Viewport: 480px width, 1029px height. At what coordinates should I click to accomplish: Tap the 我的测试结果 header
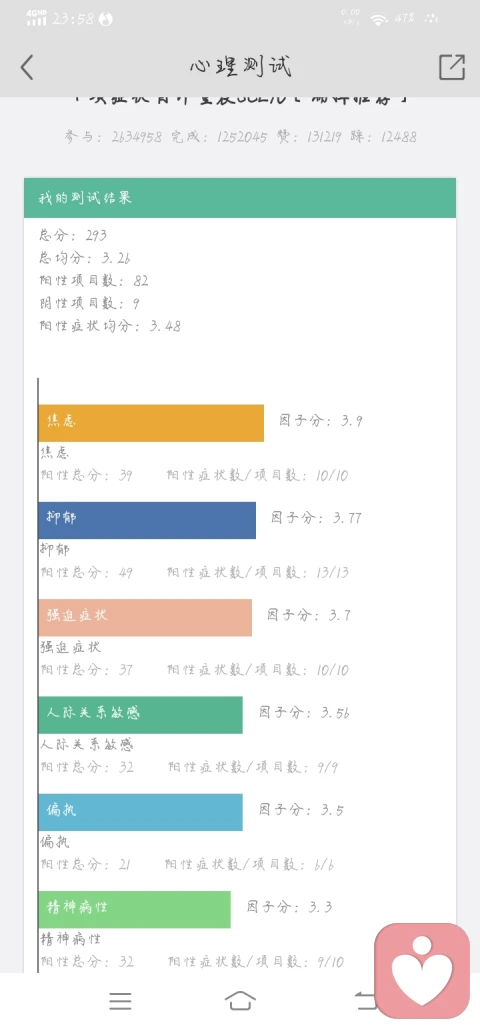(240, 198)
